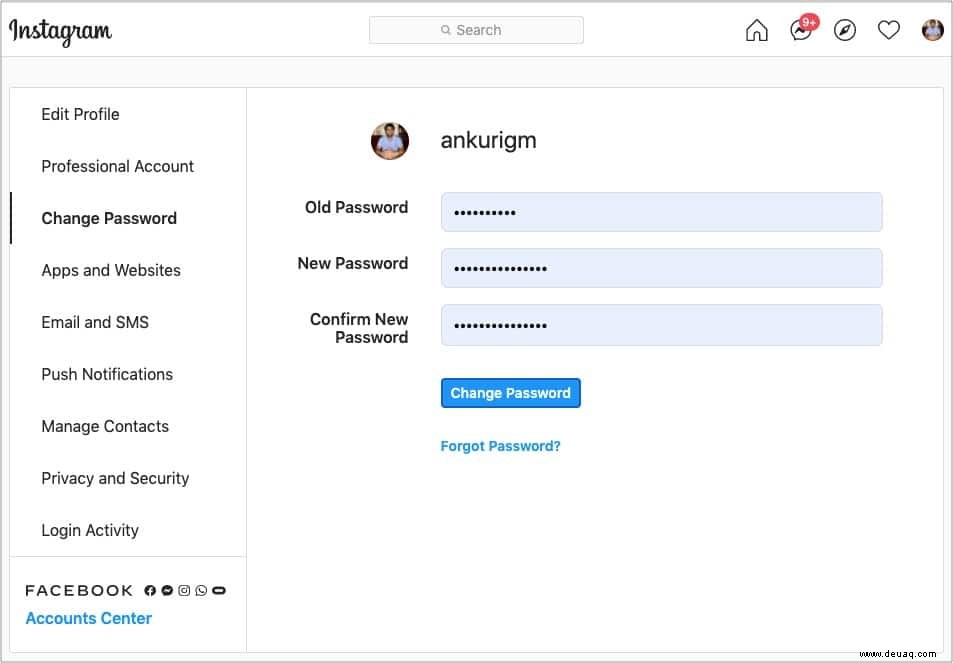The image size is (953, 663).
Task: Open the Explore compass icon
Action: (x=845, y=30)
